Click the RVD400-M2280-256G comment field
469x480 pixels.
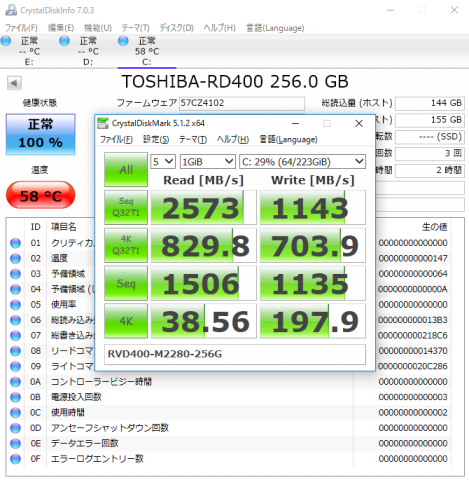tap(235, 354)
